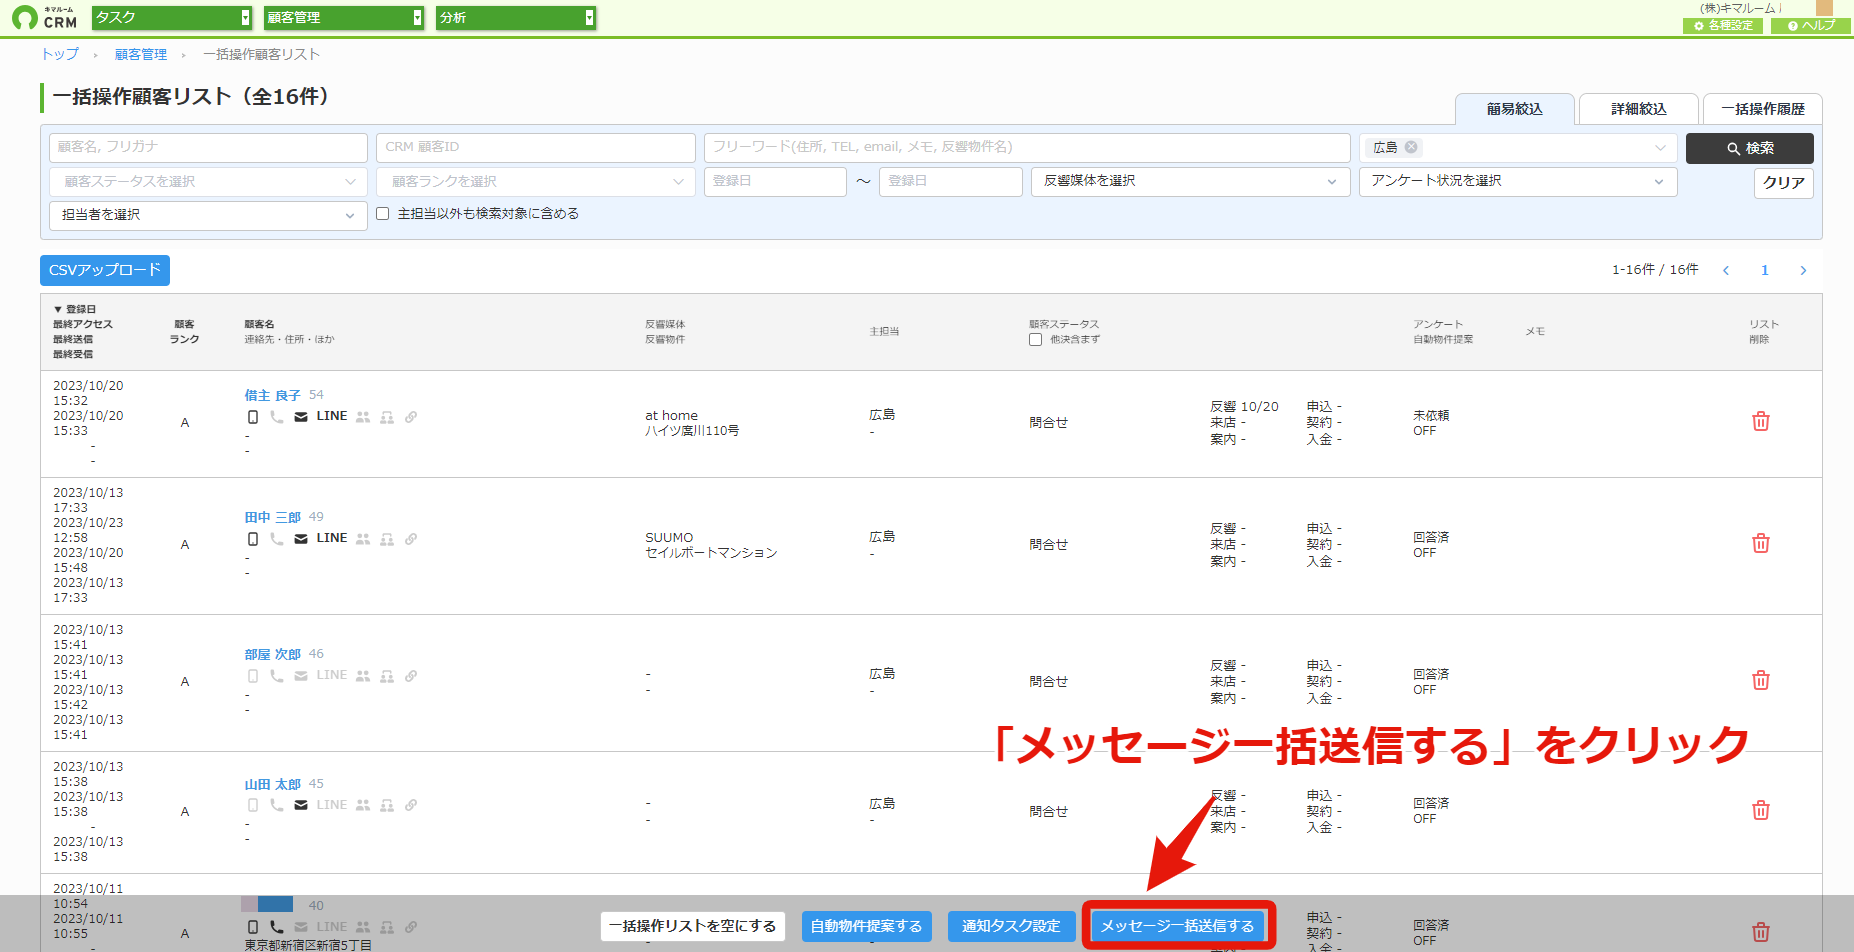Delete 借主 良子 from list with trash icon
This screenshot has height=952, width=1854.
1761,422
